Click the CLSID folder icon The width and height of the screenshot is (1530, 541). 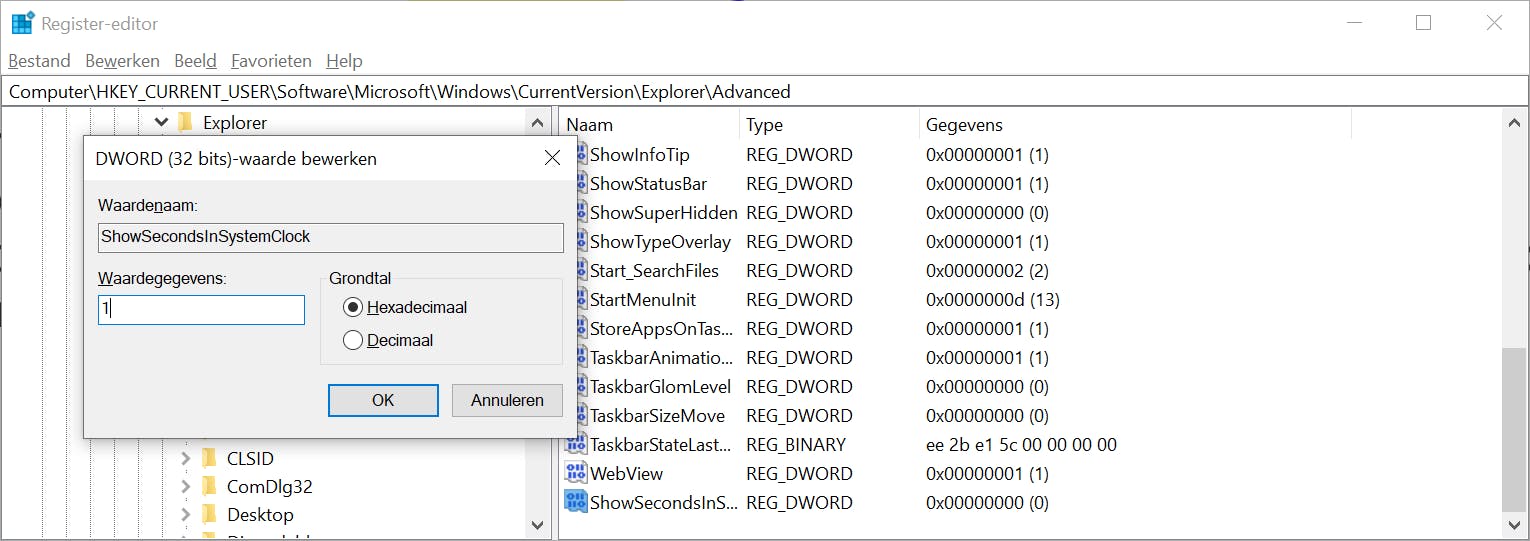[x=209, y=458]
